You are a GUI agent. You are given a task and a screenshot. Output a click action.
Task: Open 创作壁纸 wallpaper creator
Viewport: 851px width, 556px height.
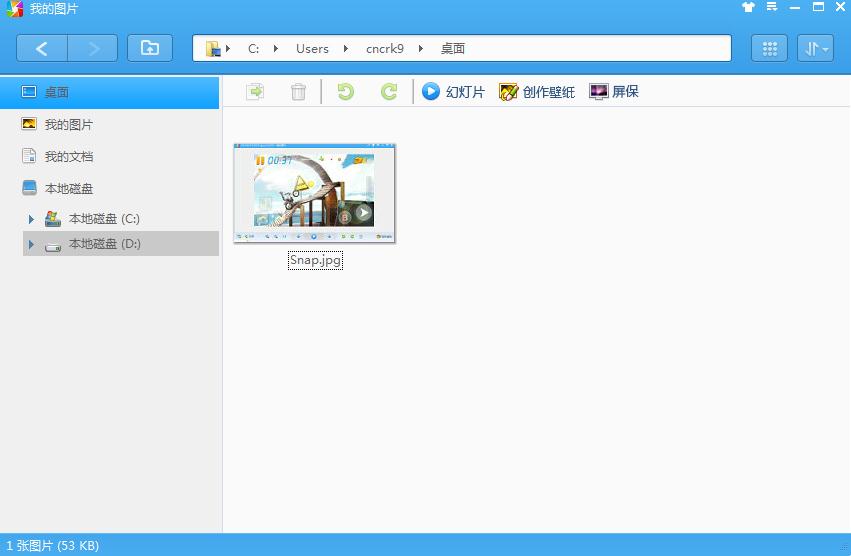(537, 92)
